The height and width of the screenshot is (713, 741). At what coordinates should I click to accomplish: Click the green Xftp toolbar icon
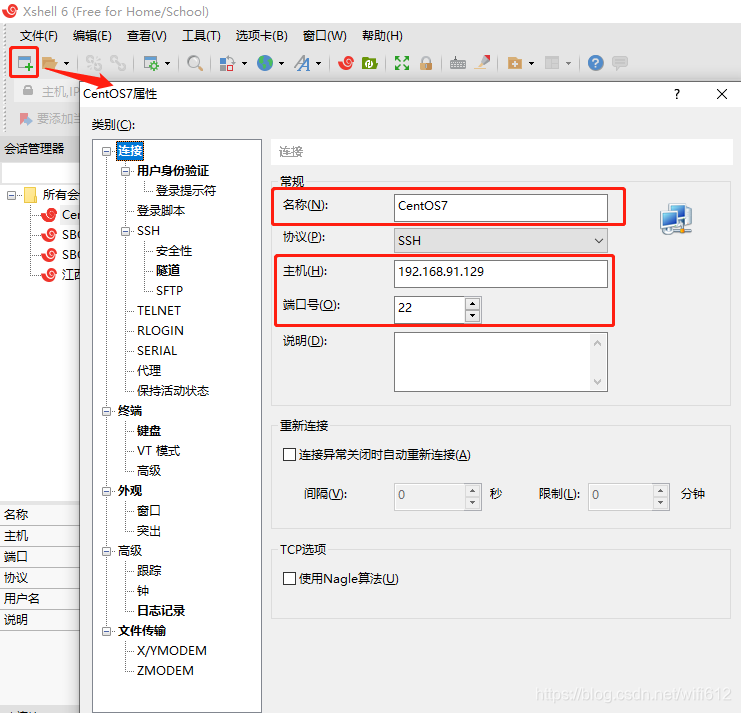pyautogui.click(x=370, y=63)
